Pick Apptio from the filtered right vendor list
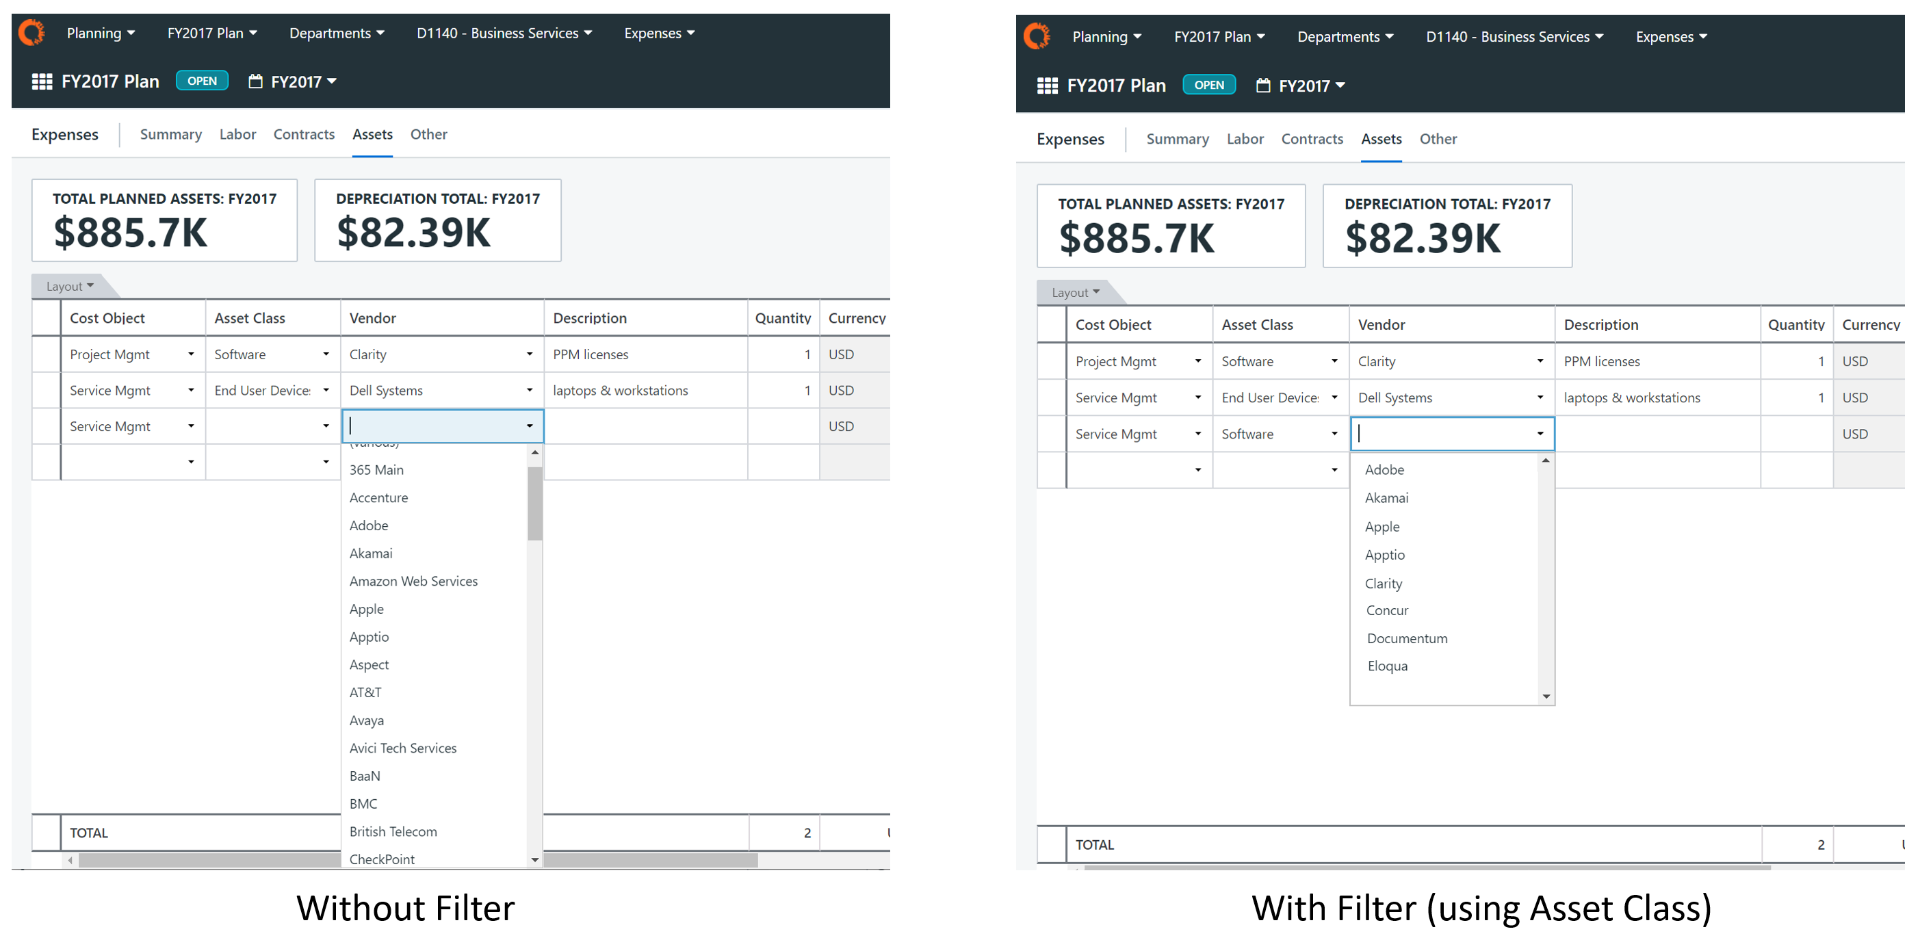 (1385, 555)
